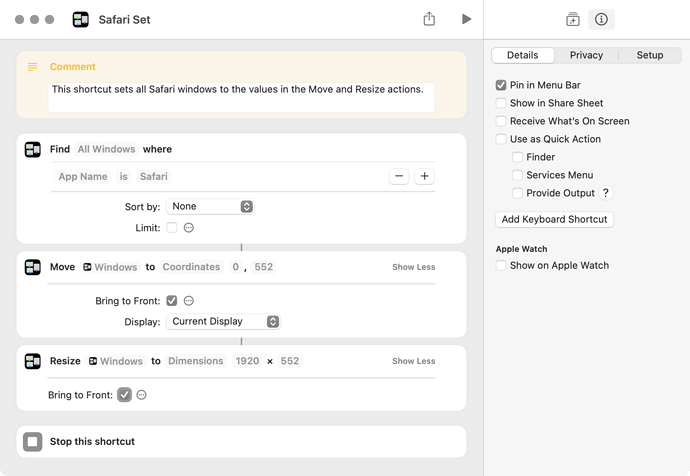Switch to the Setup tab

[x=650, y=55]
